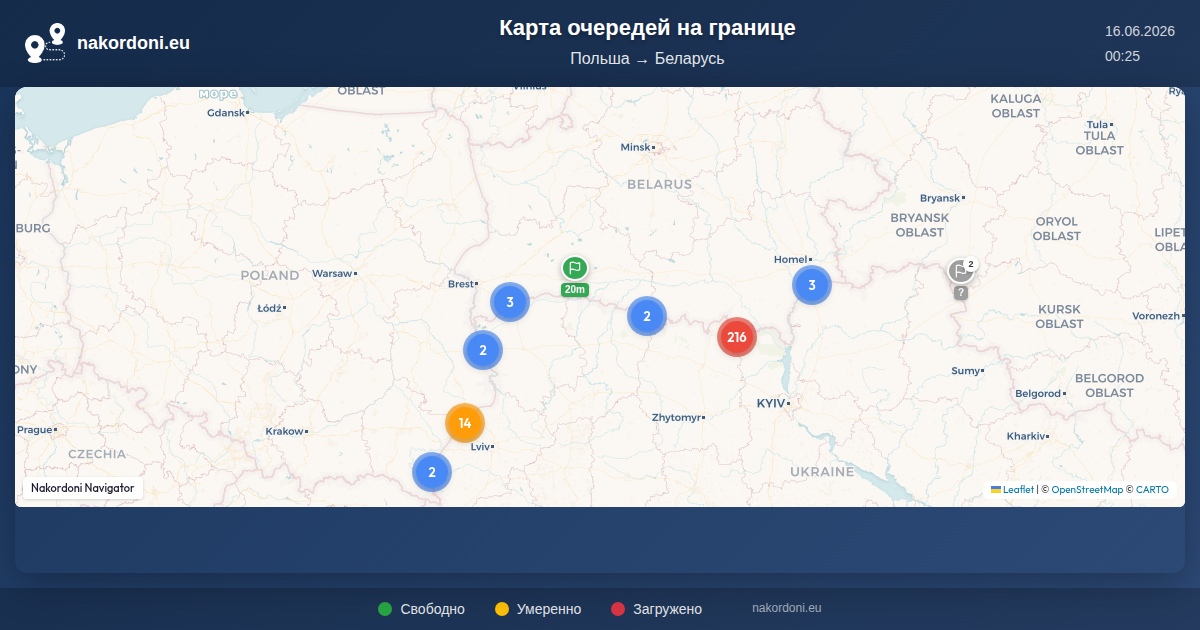Click the orange cluster marker labeled 14
Image resolution: width=1200 pixels, height=630 pixels.
(465, 423)
